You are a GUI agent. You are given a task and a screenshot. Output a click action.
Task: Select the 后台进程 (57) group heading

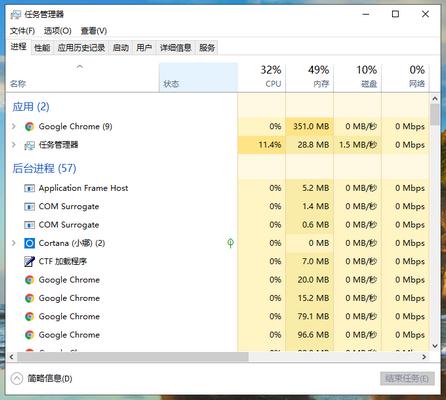tap(44, 168)
